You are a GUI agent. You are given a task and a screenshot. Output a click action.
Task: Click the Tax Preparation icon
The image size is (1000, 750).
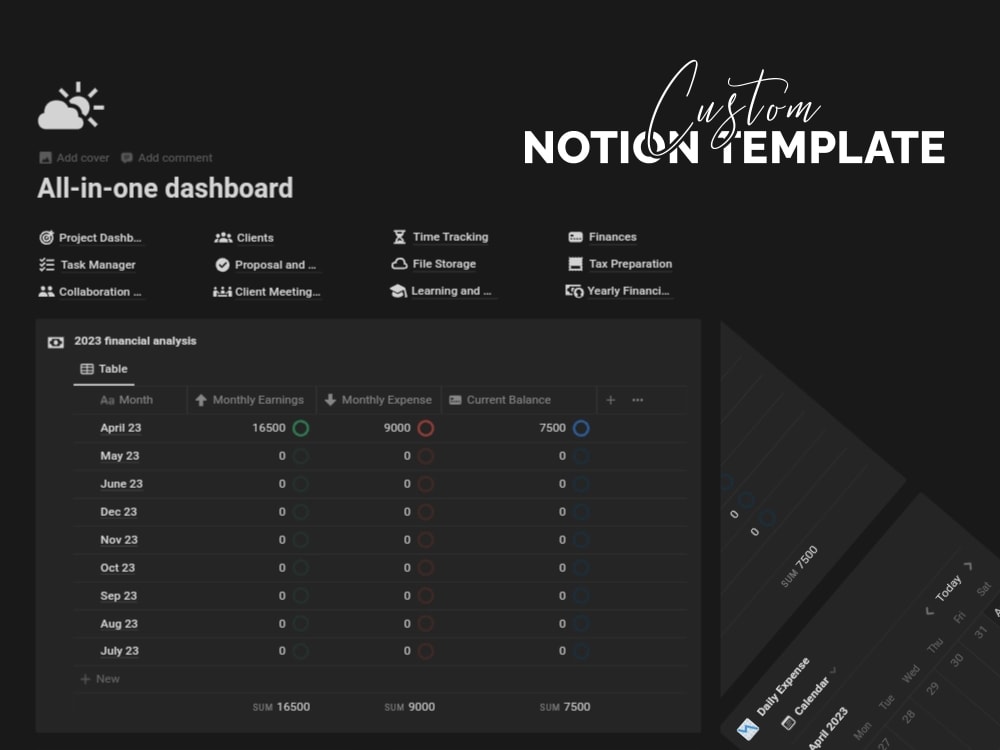pos(575,263)
